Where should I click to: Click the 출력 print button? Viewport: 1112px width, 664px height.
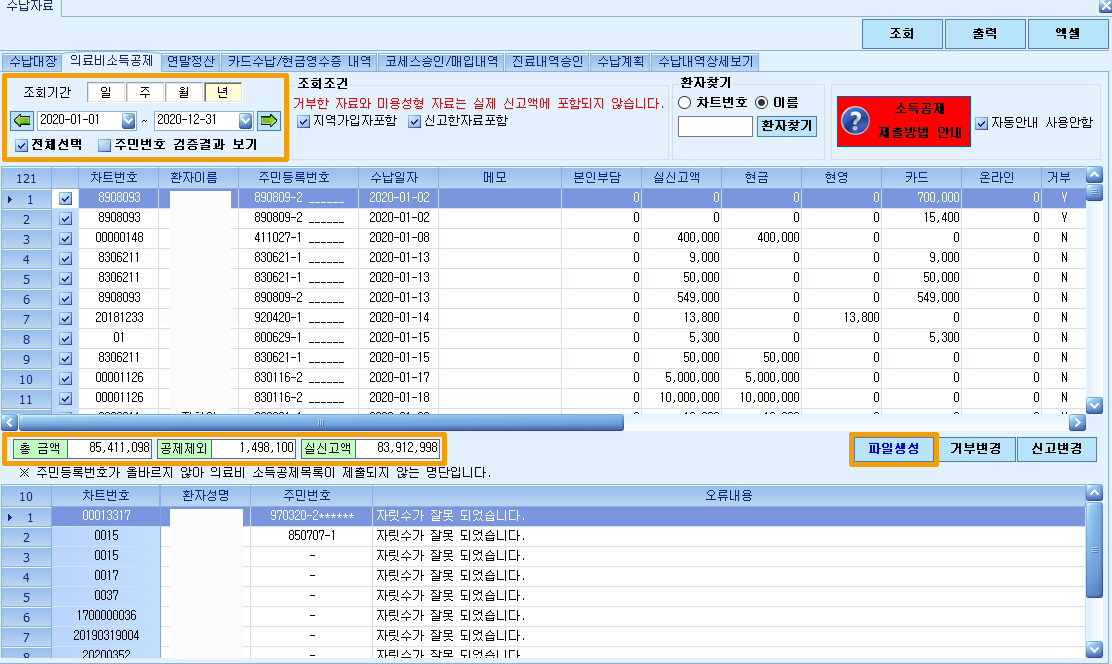984,33
